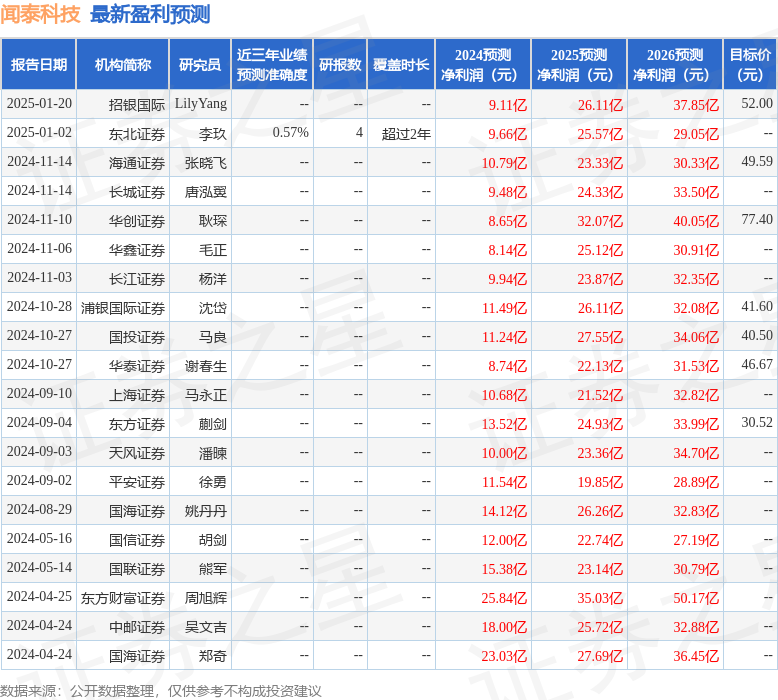Select the 东方财富证券 institution cell
This screenshot has height=700, width=778.
point(123,598)
